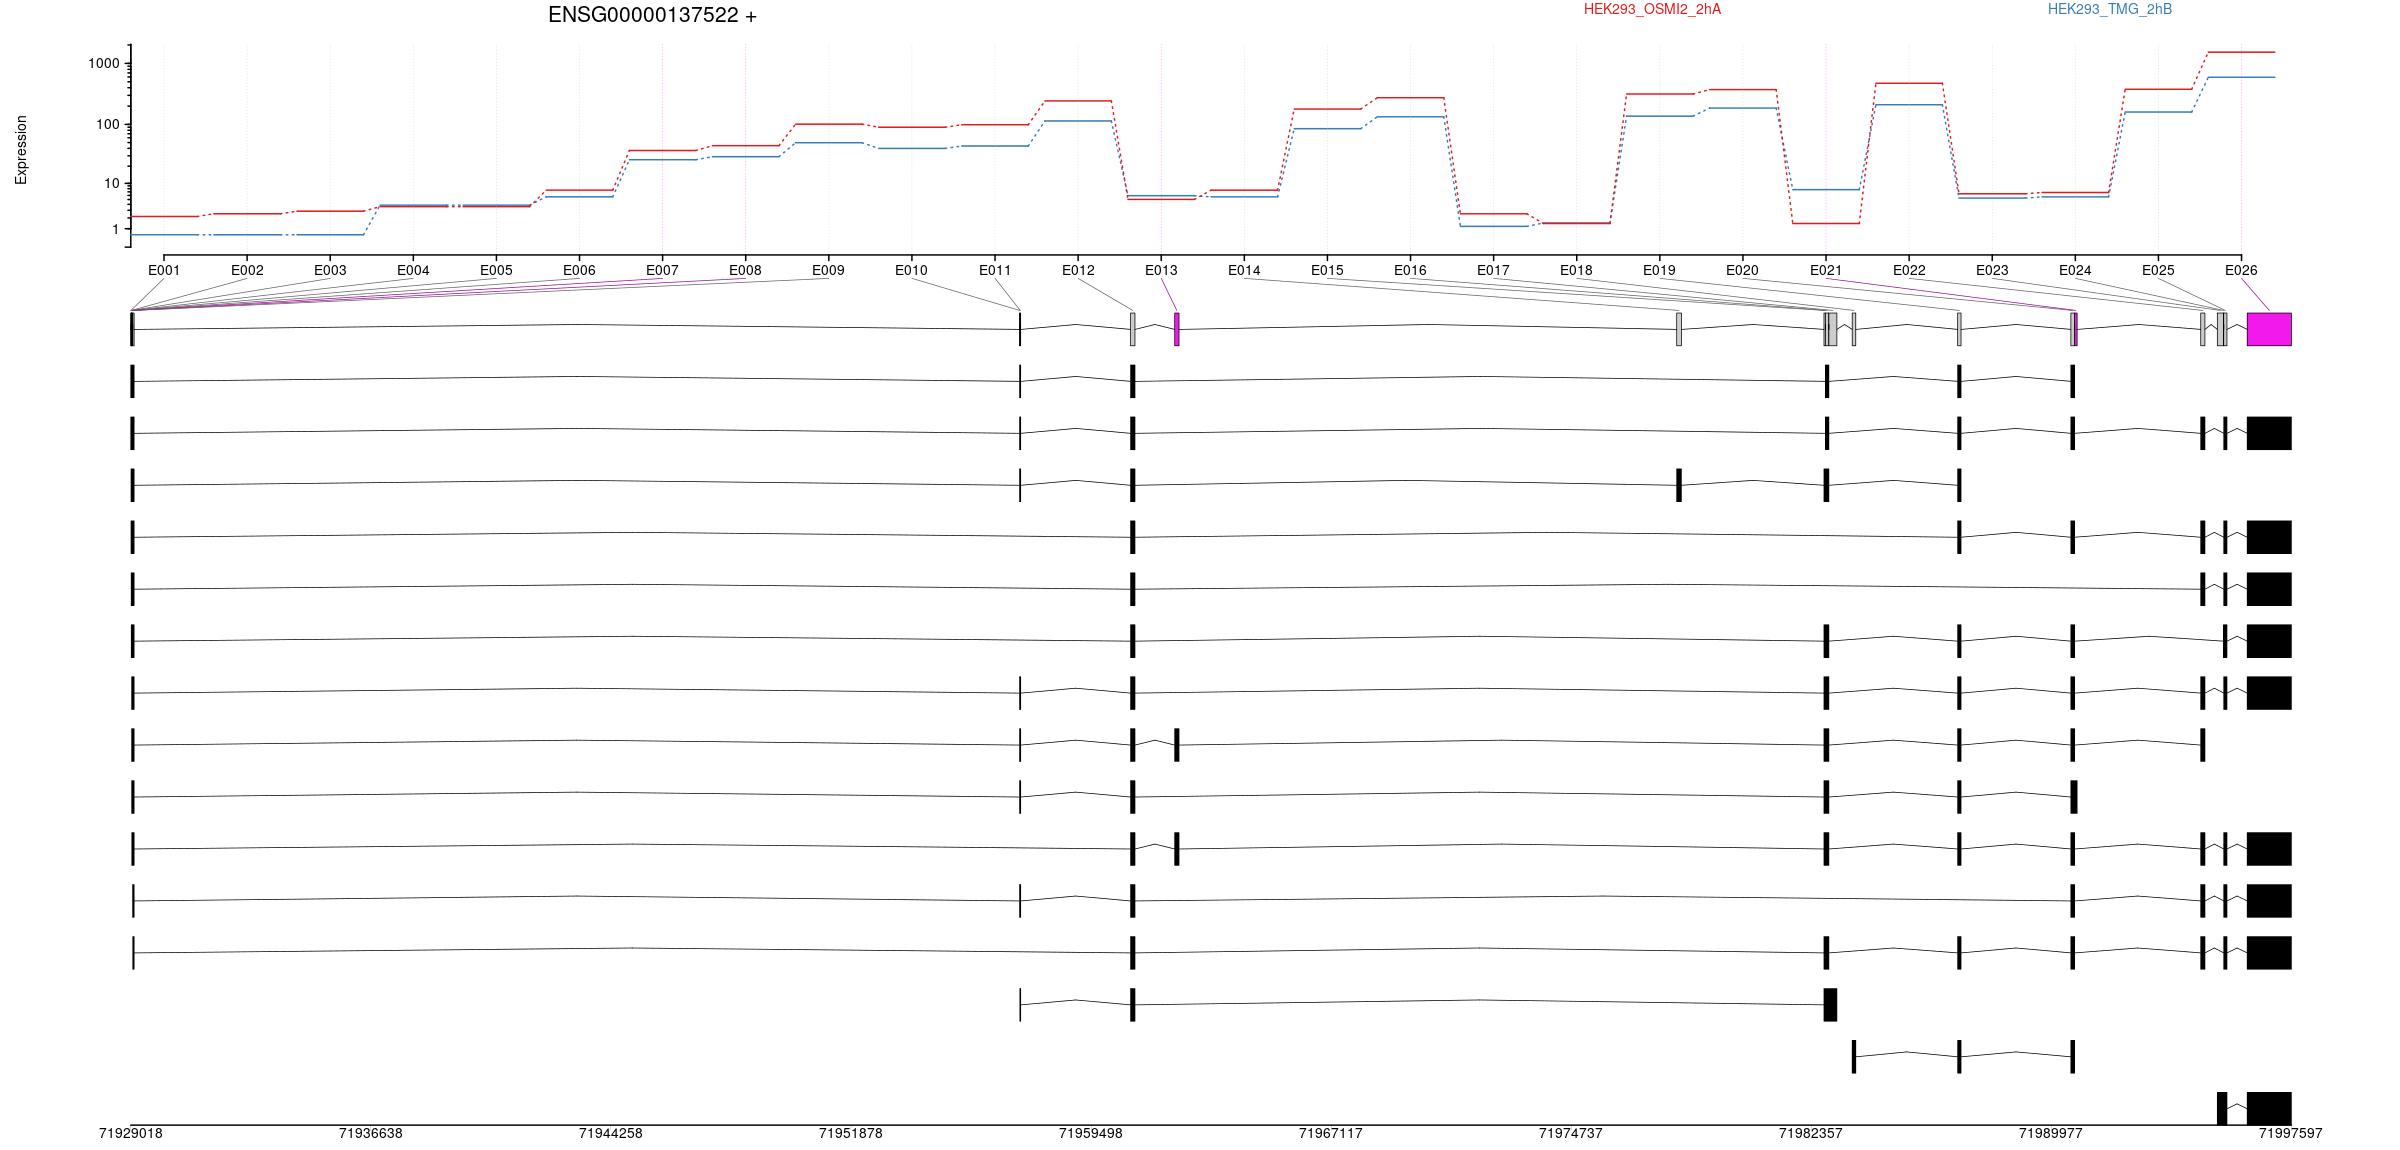Click exon label E005
This screenshot has height=1150, width=2400.
click(x=496, y=270)
